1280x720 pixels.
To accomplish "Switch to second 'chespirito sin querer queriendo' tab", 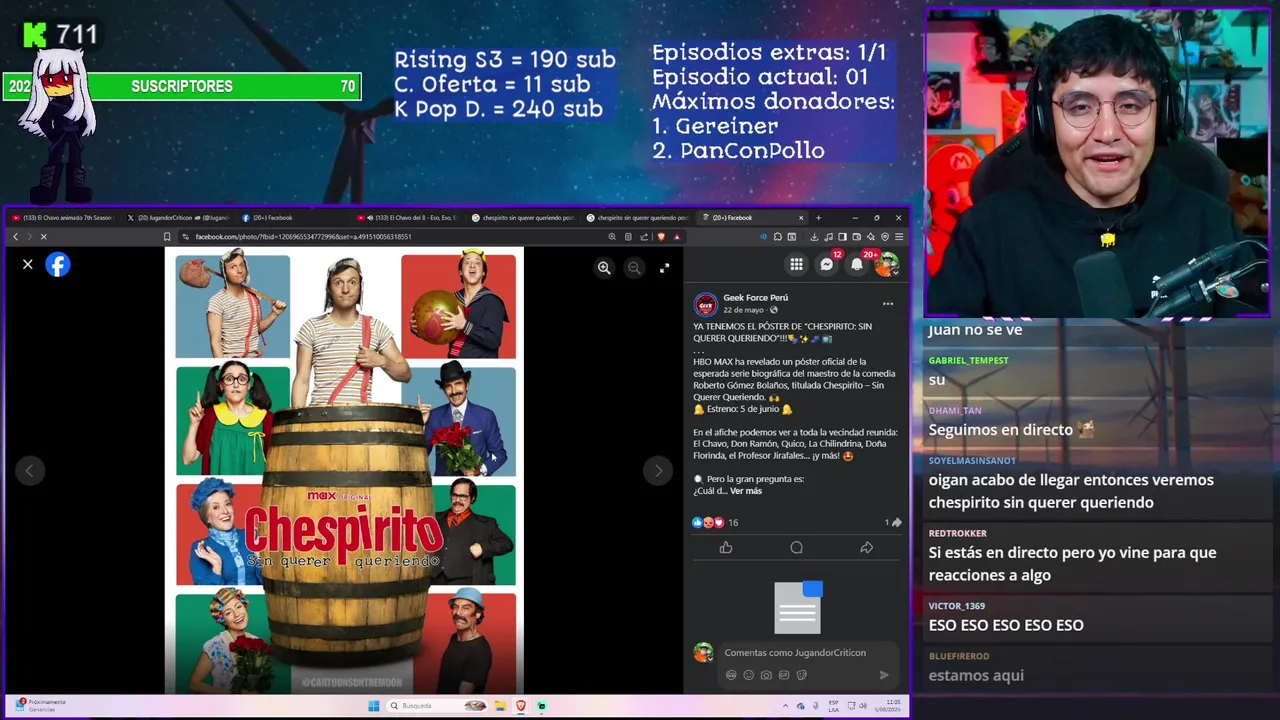I will tap(639, 217).
